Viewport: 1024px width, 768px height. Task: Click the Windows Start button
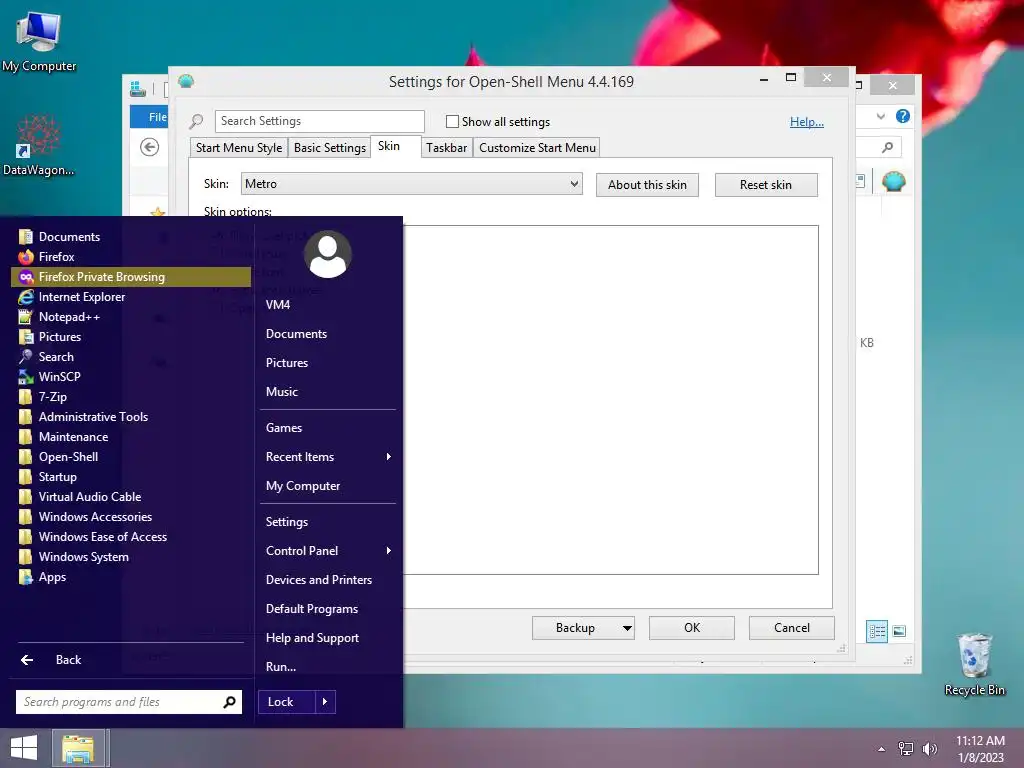click(x=24, y=748)
